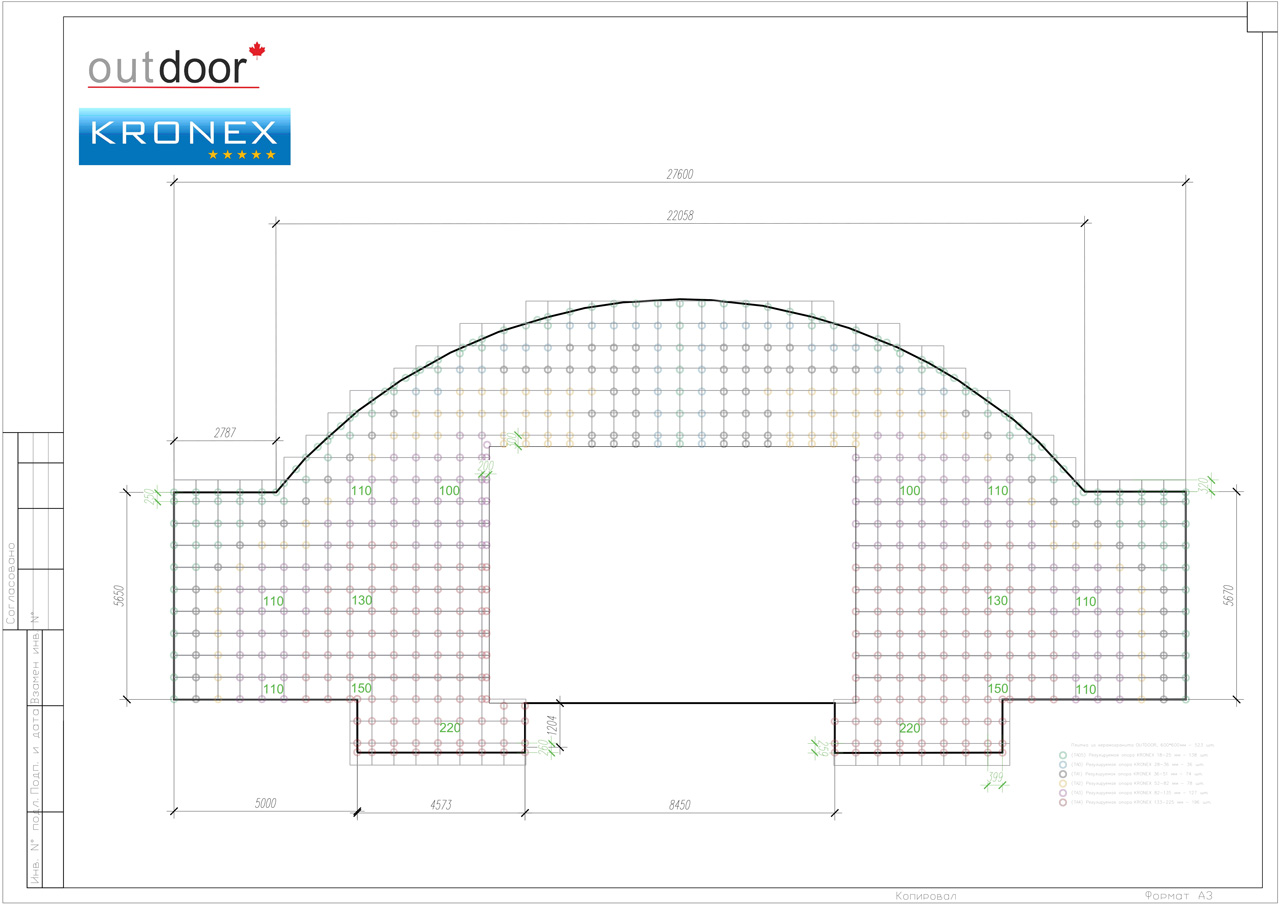Viewport: 1280px width, 904px height.
Task: Click the green 130 label in left wing
Action: pyautogui.click(x=361, y=600)
